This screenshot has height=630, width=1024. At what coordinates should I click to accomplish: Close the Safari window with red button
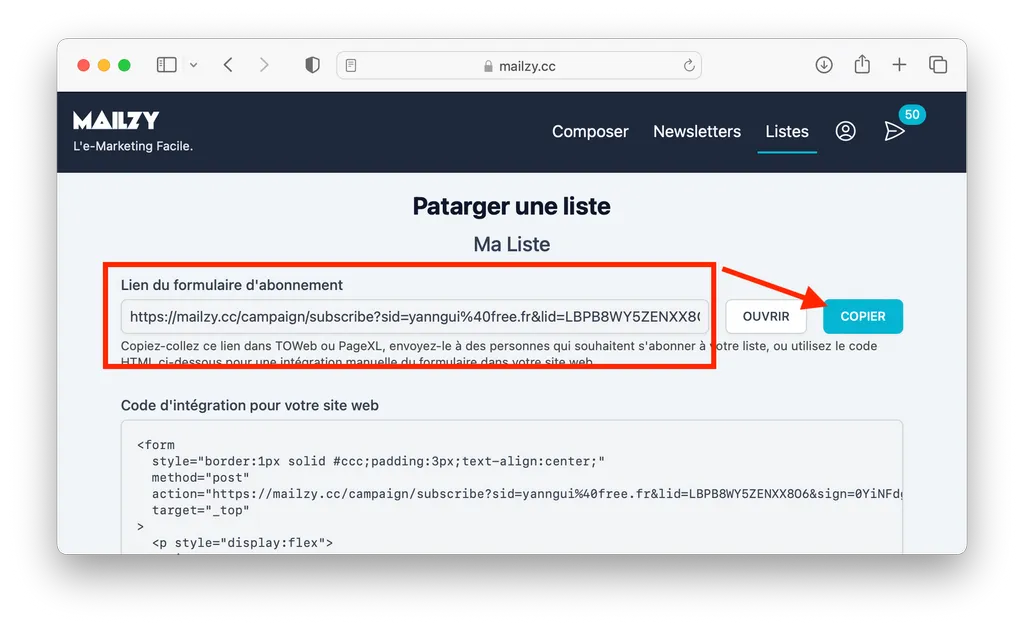click(x=84, y=65)
